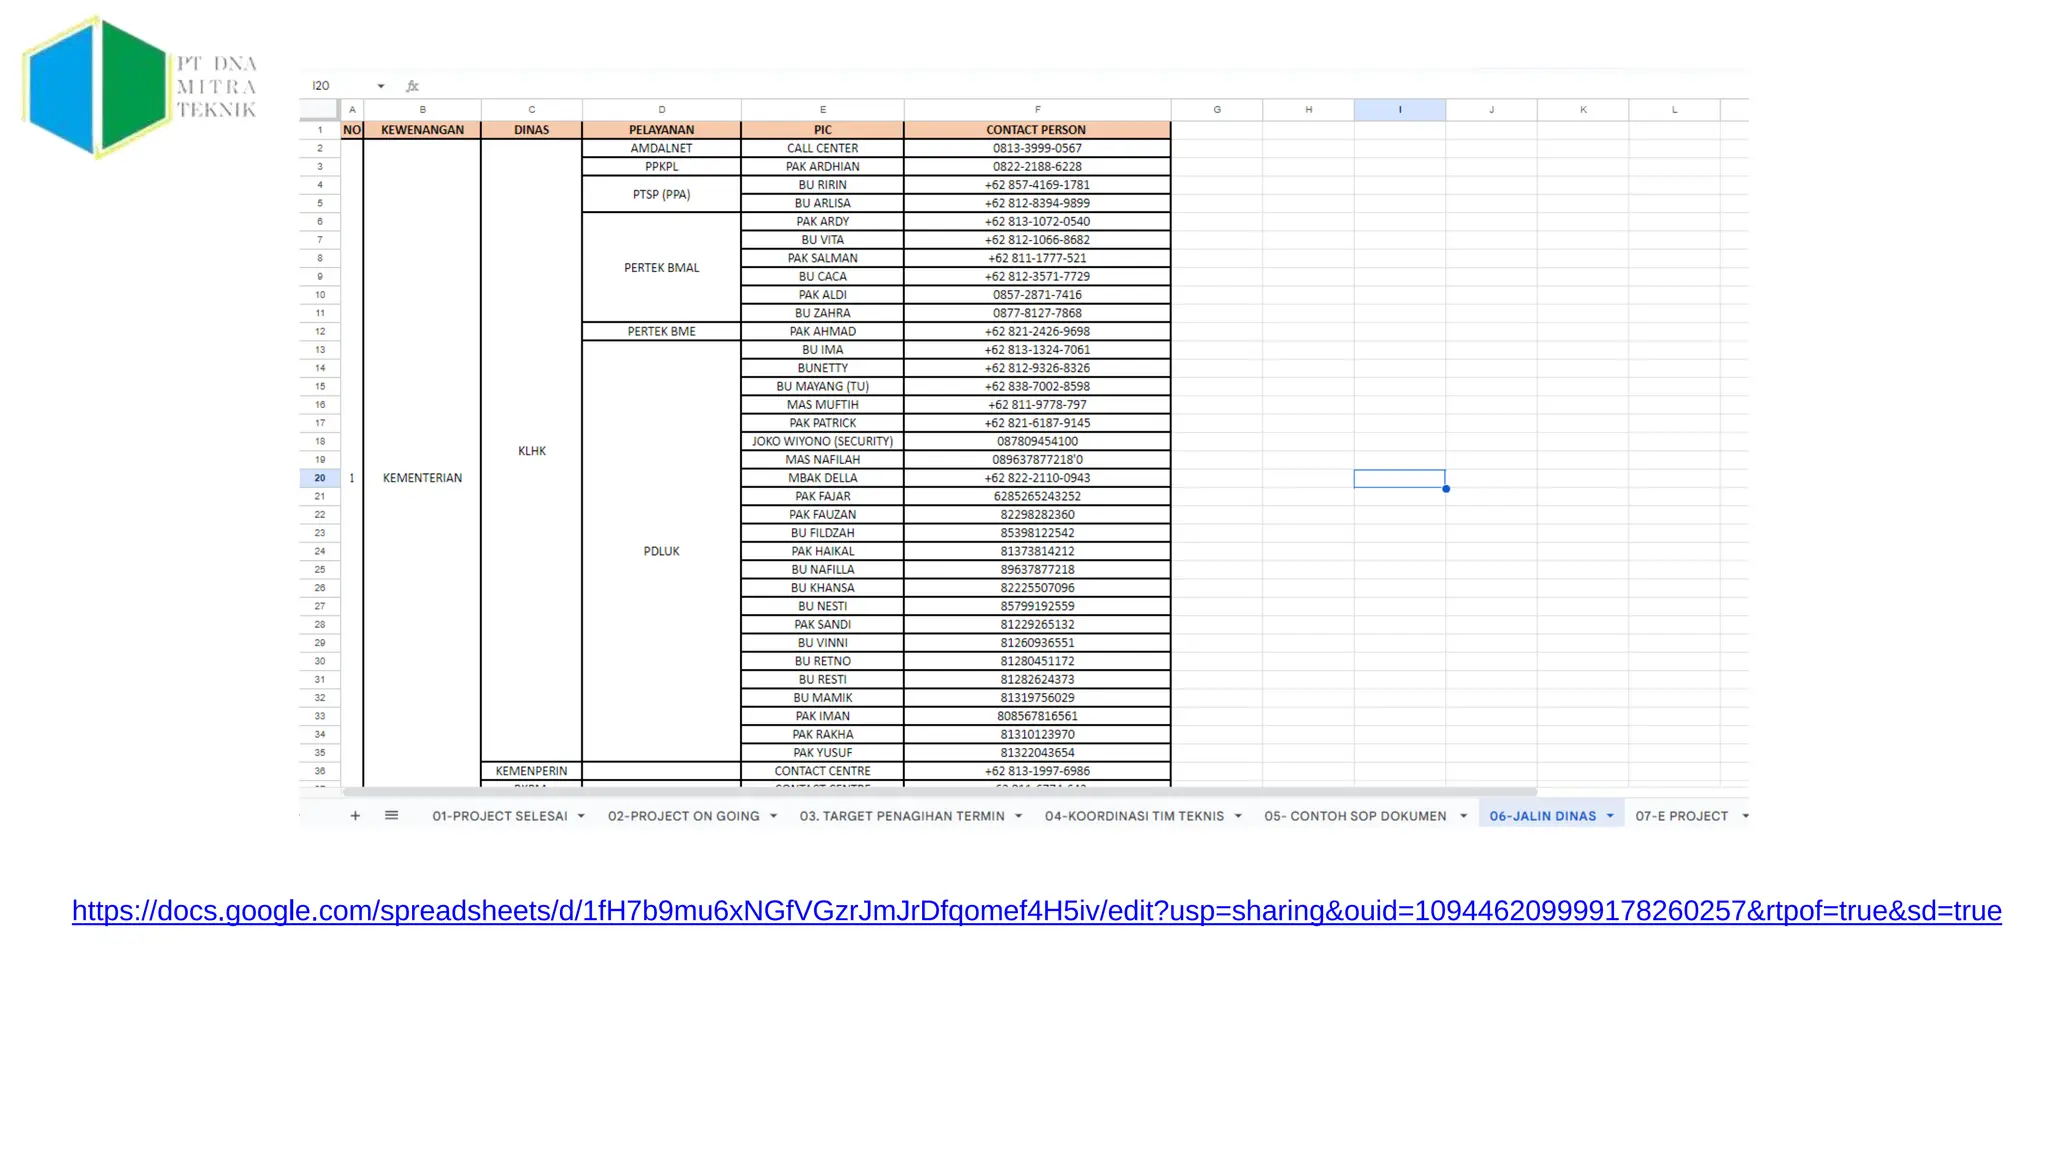This screenshot has width=2048, height=1152.
Task: Switch to the 03. TARGET PENAGIHAN TERMIN tab
Action: point(901,816)
